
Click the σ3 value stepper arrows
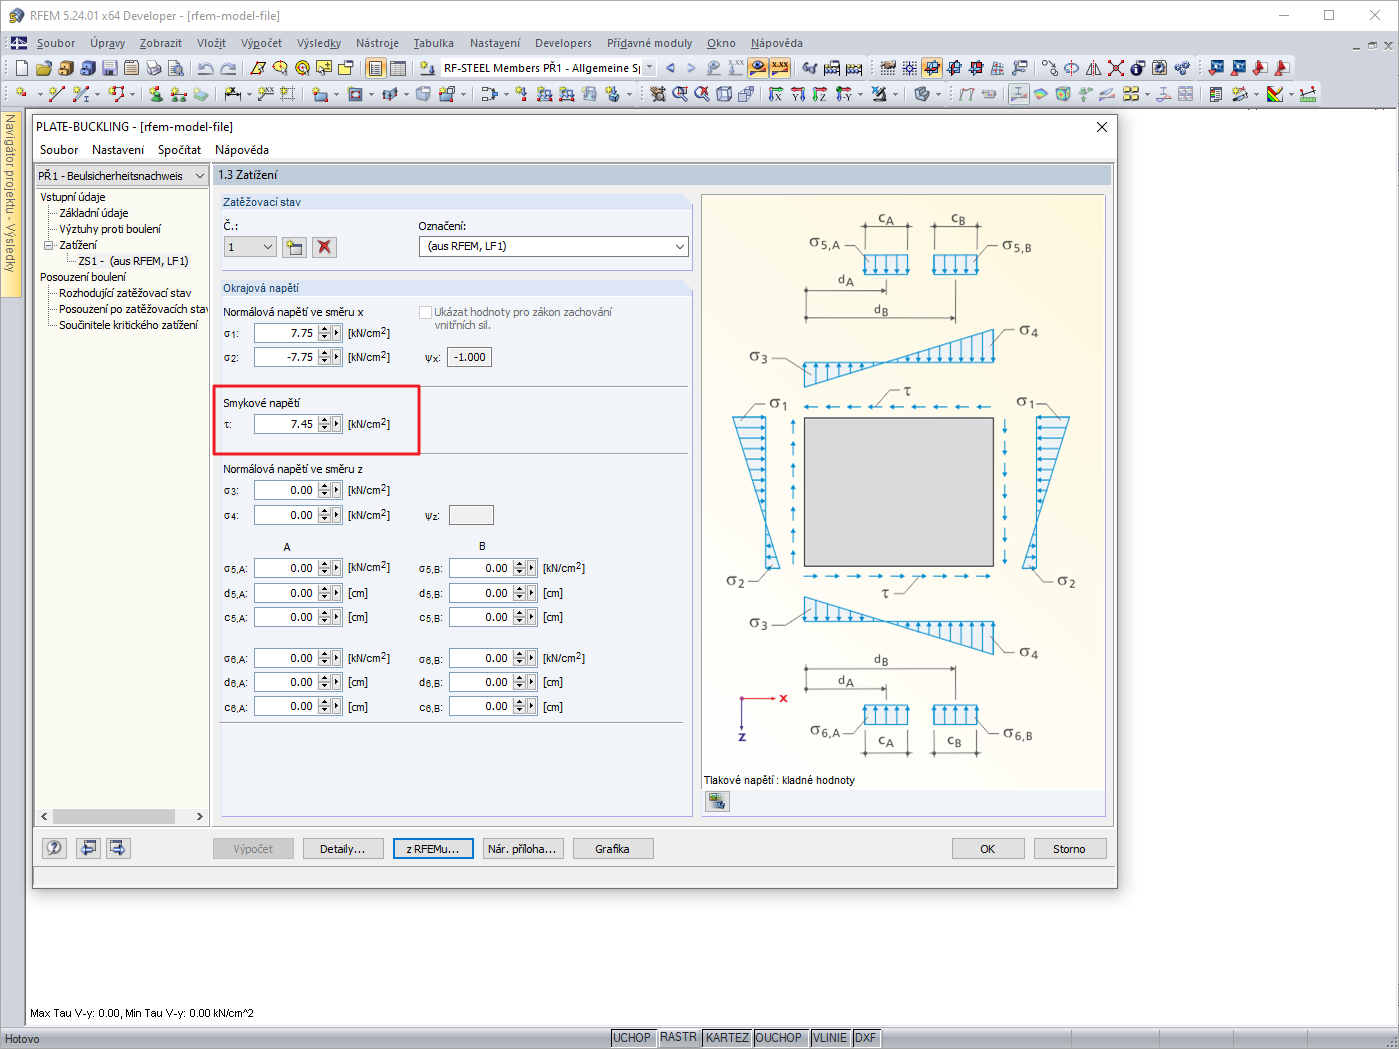(x=324, y=491)
